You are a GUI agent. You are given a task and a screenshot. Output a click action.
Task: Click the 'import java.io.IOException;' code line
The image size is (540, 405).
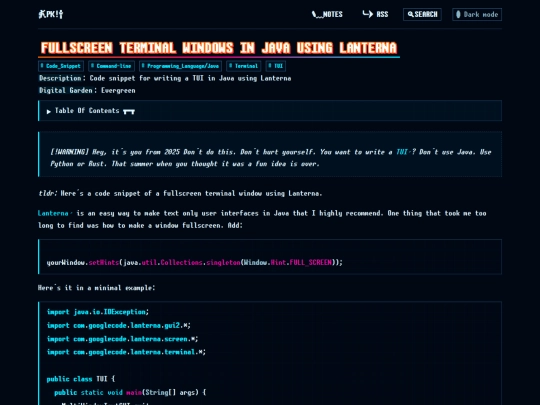[x=98, y=312]
